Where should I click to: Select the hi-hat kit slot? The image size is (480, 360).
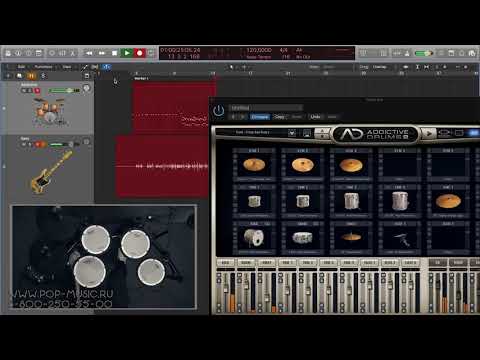tap(351, 237)
